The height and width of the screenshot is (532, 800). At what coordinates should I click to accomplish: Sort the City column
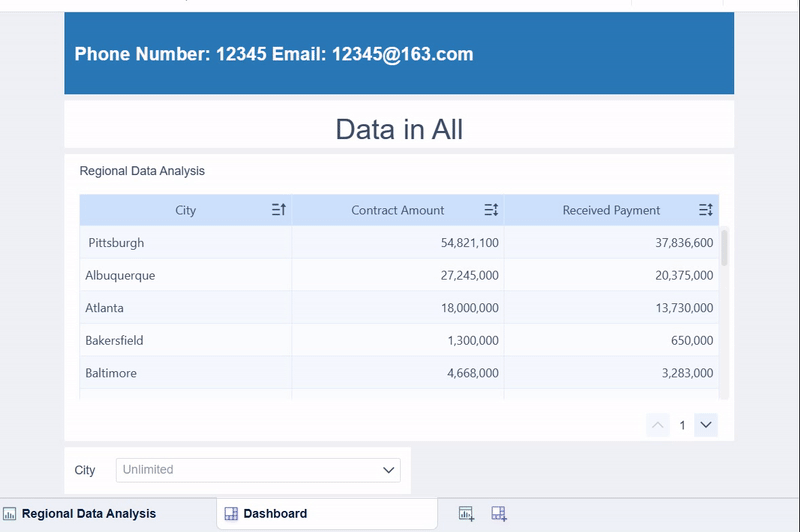(x=279, y=210)
